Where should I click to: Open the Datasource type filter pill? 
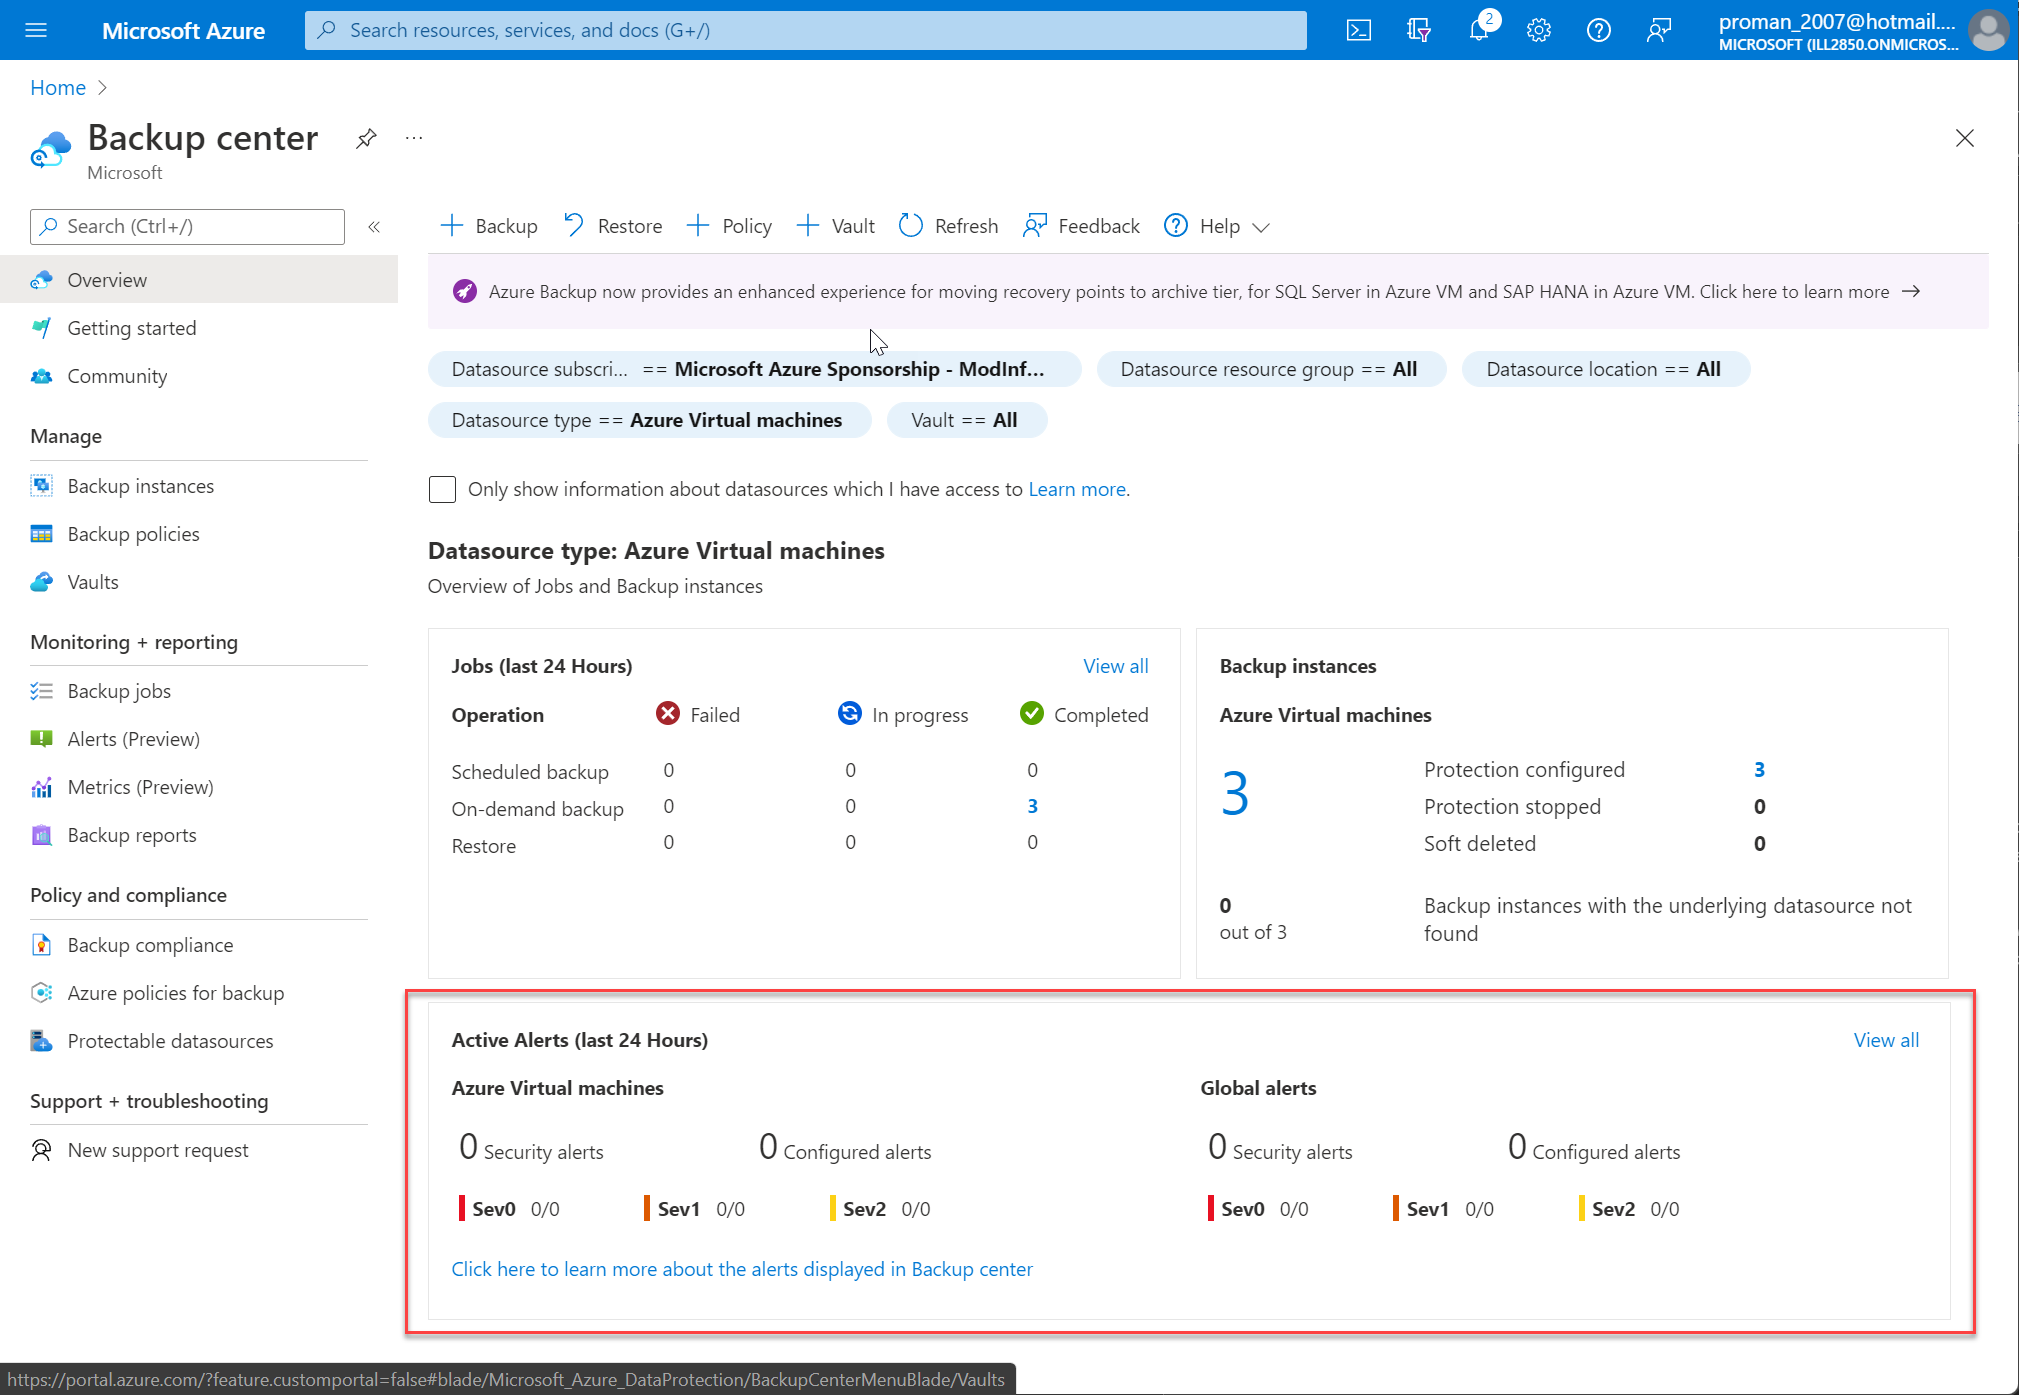(x=648, y=420)
